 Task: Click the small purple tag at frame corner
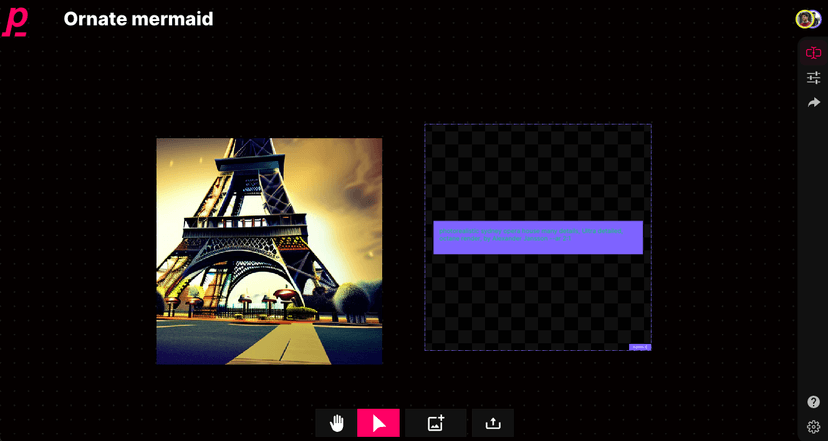point(640,347)
